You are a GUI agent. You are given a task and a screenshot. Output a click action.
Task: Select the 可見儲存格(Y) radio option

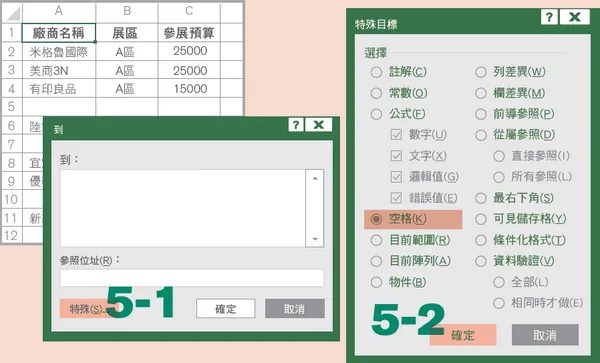[481, 219]
